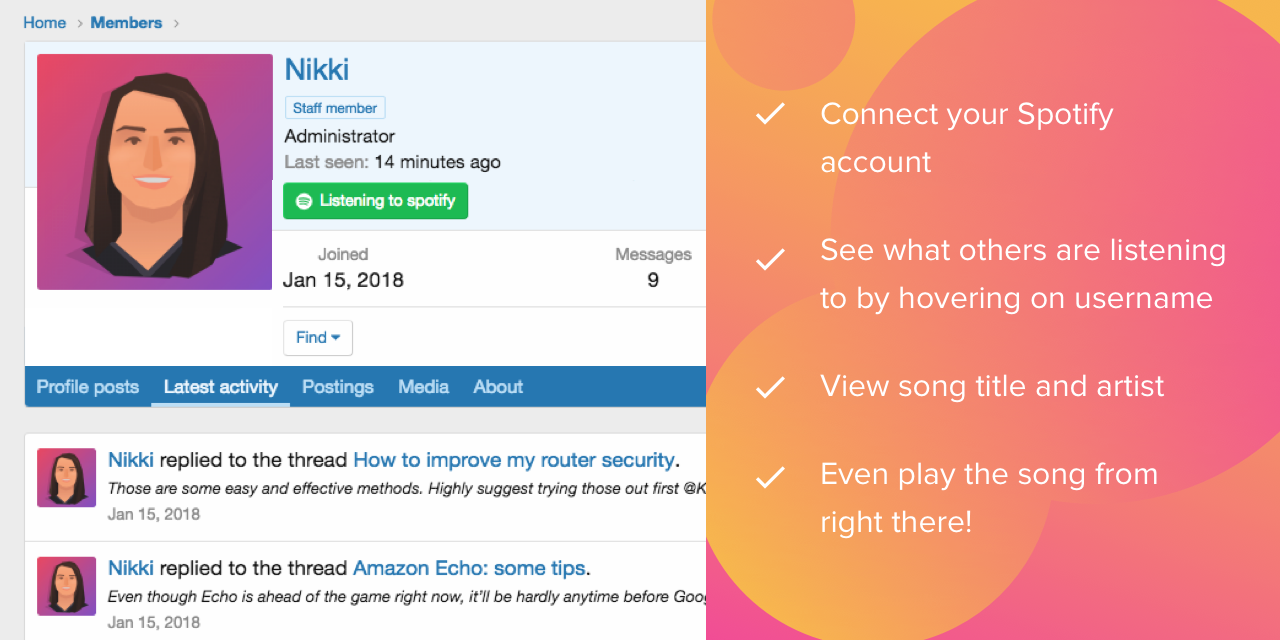Image resolution: width=1280 pixels, height=640 pixels.
Task: Go to the Media tab
Action: [423, 387]
